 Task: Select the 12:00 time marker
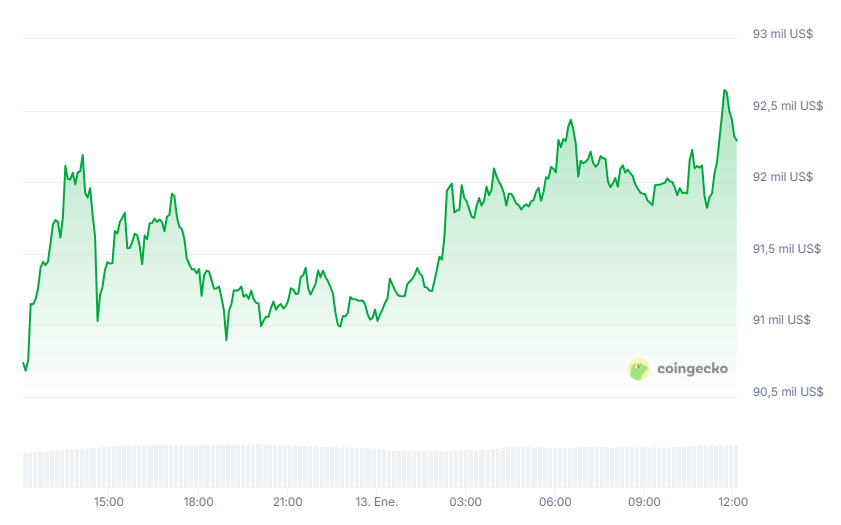[733, 501]
